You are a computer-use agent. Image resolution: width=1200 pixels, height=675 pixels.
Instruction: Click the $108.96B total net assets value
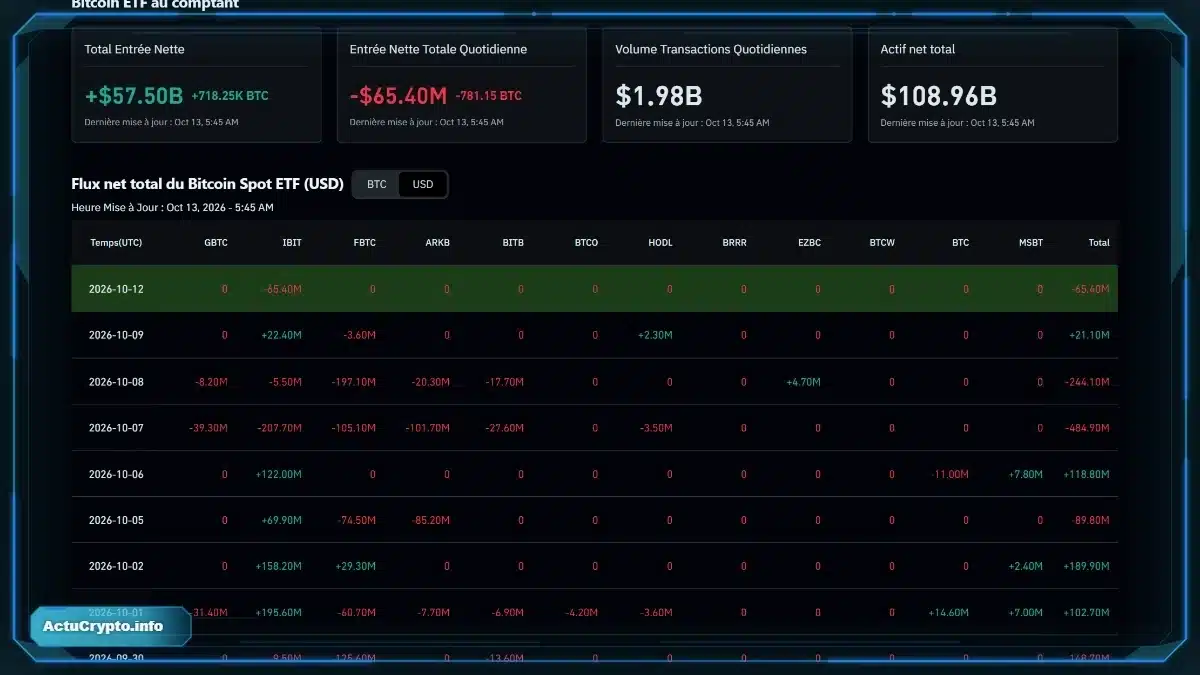click(x=938, y=96)
